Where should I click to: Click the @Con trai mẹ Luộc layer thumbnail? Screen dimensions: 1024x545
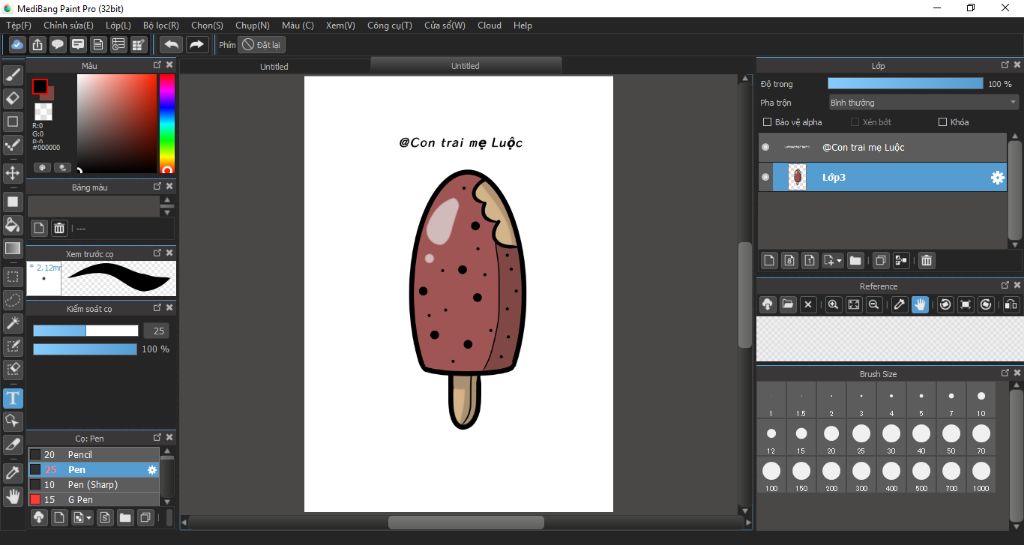[x=797, y=148]
